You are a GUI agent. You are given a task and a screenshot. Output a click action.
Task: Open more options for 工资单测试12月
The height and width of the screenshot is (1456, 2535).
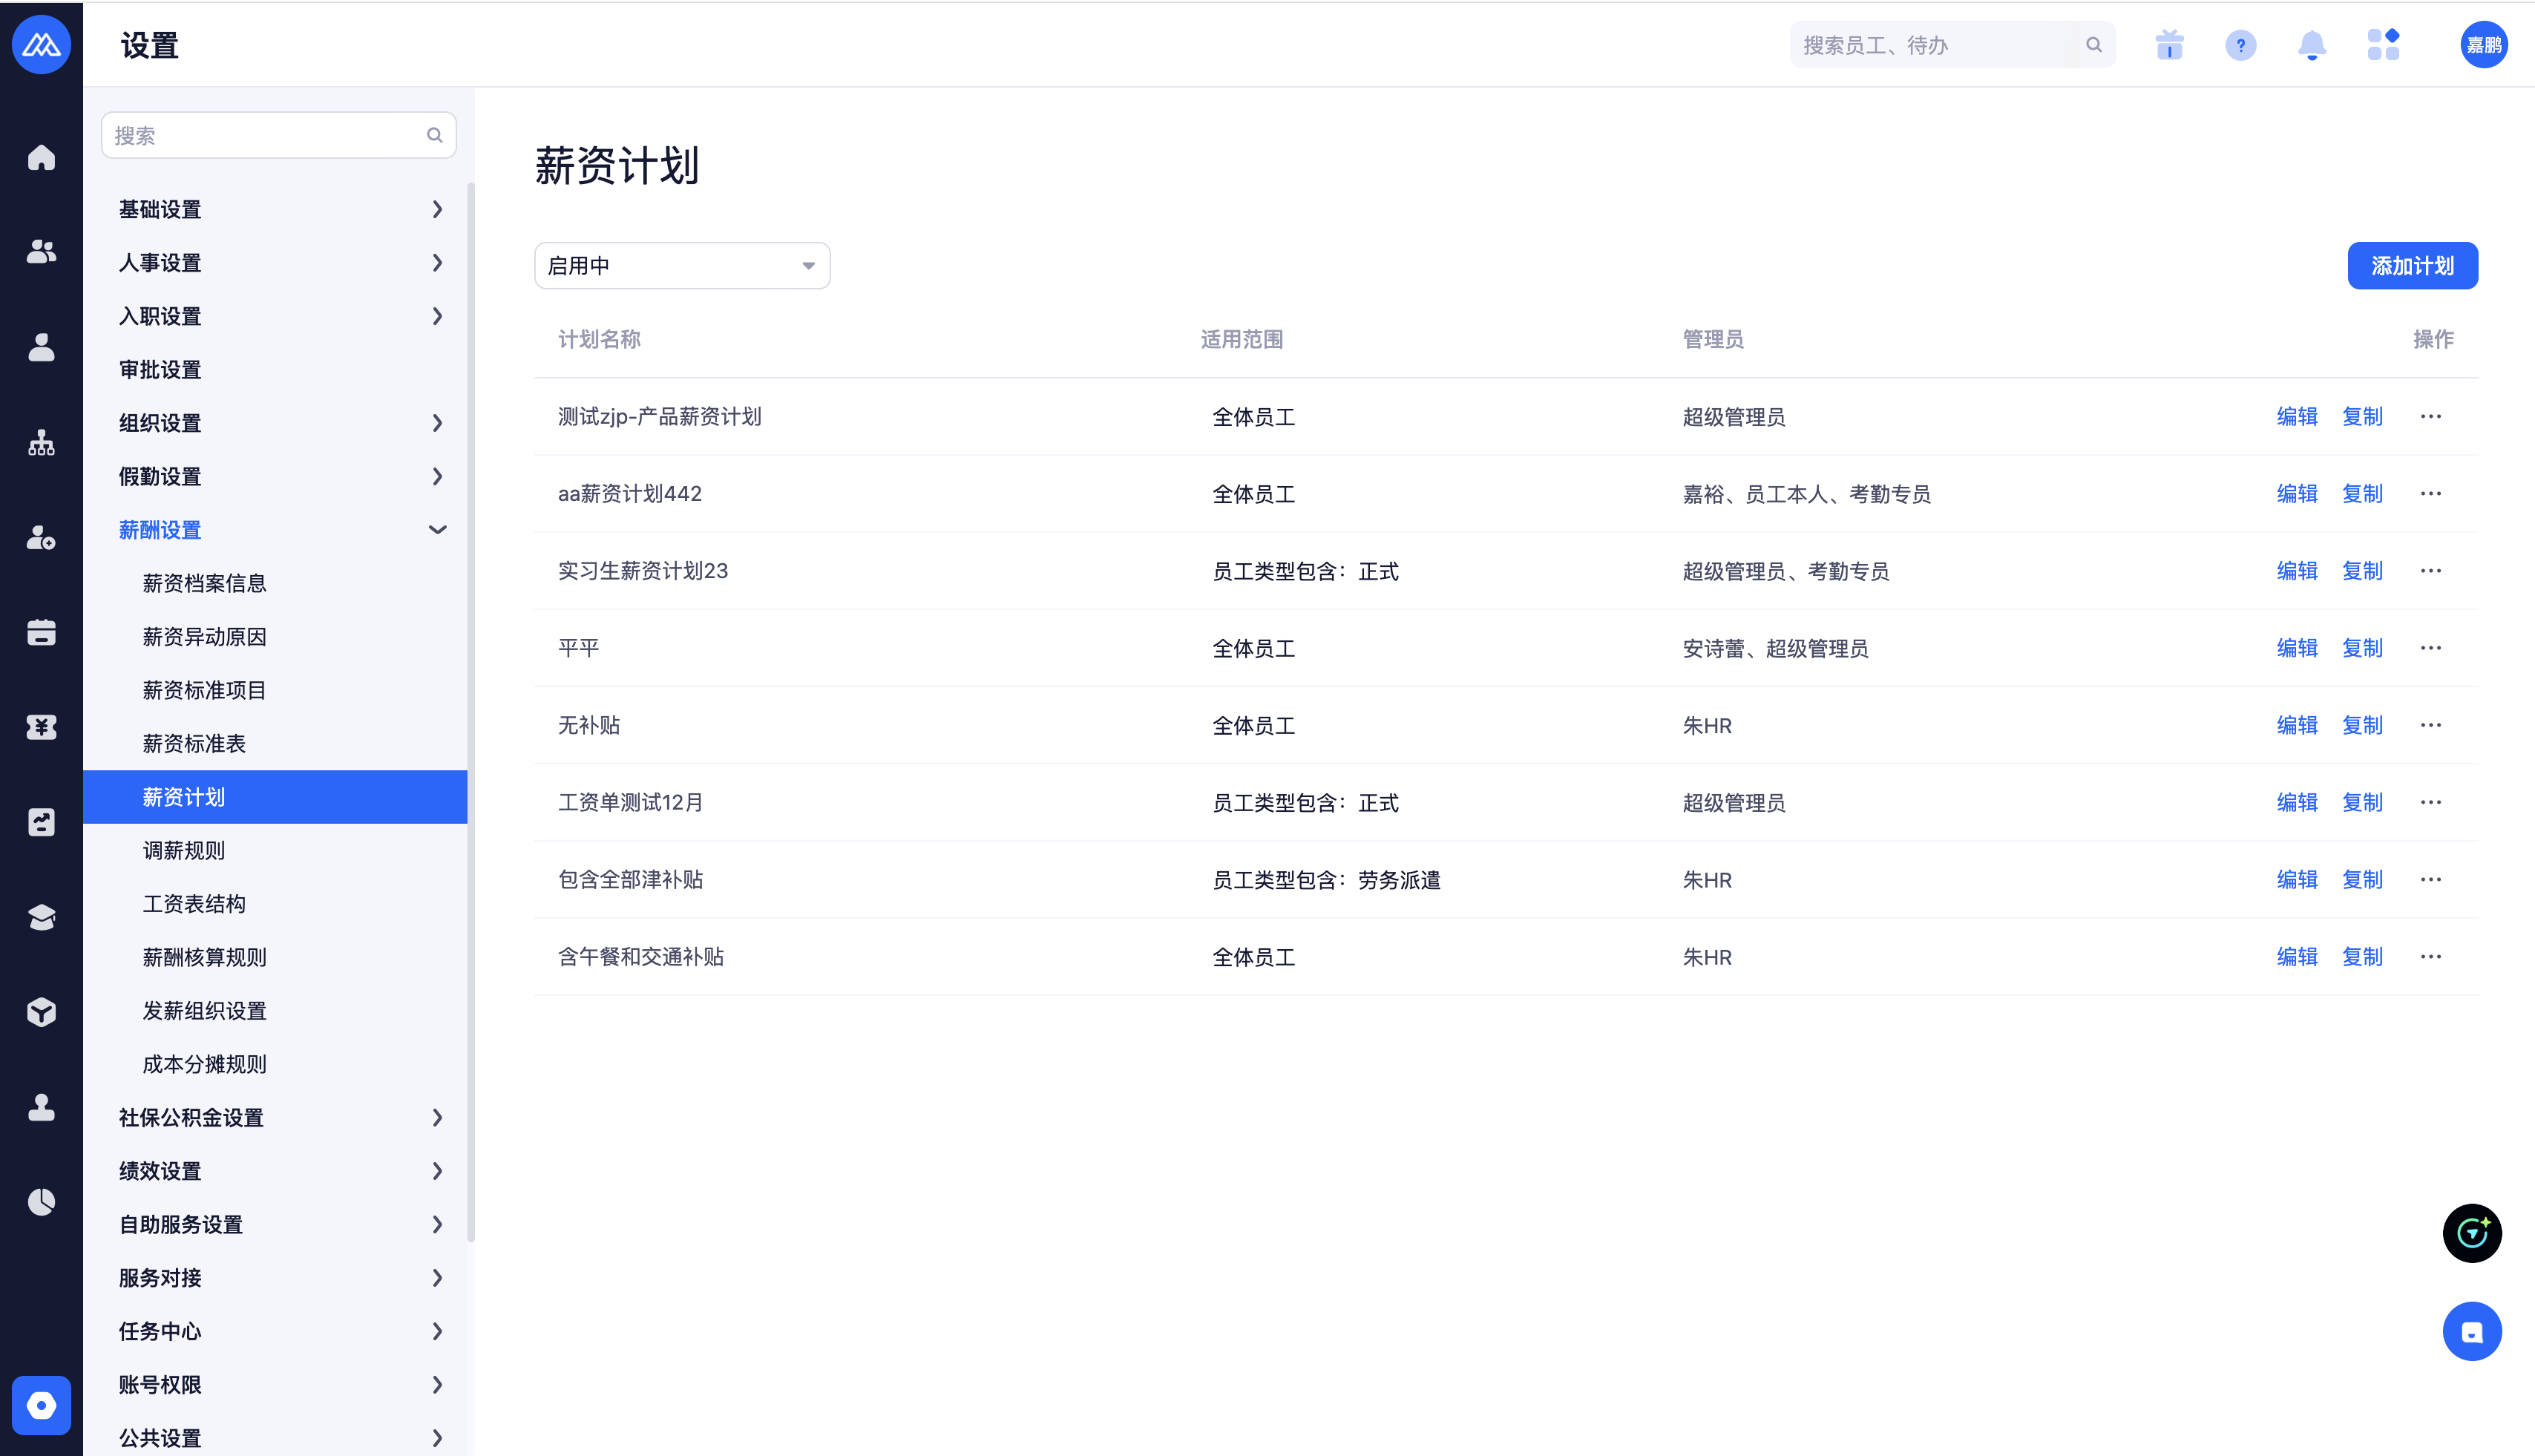2431,802
